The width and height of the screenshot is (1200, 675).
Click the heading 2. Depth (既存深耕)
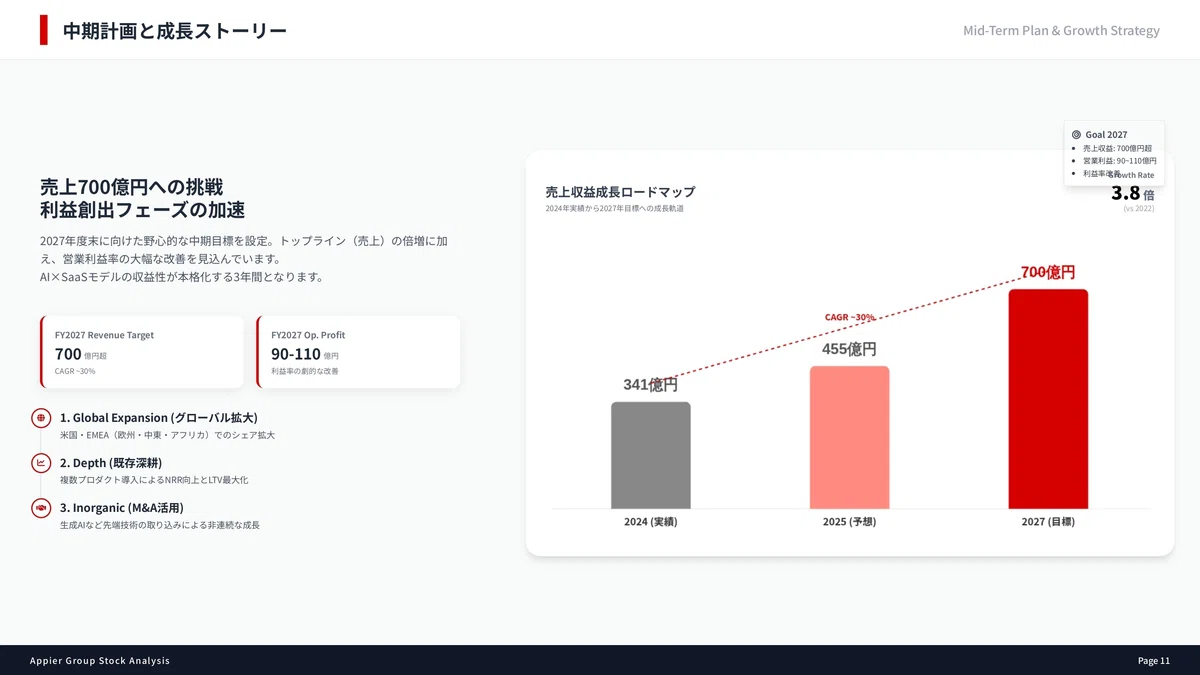111,463
